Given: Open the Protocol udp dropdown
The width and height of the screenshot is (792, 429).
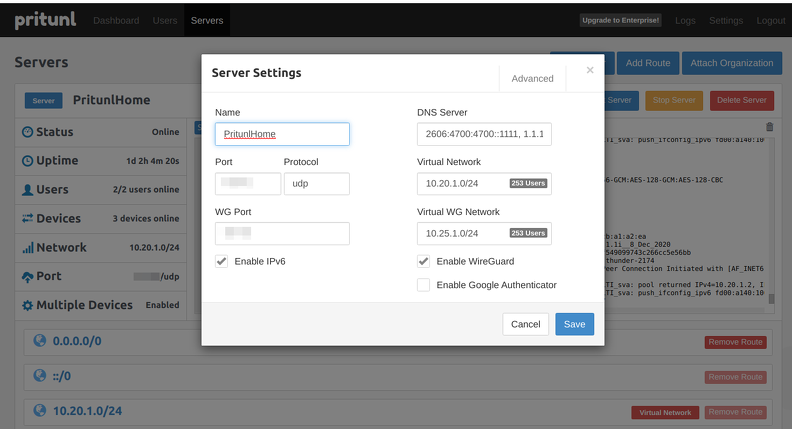Looking at the screenshot, I should [317, 183].
